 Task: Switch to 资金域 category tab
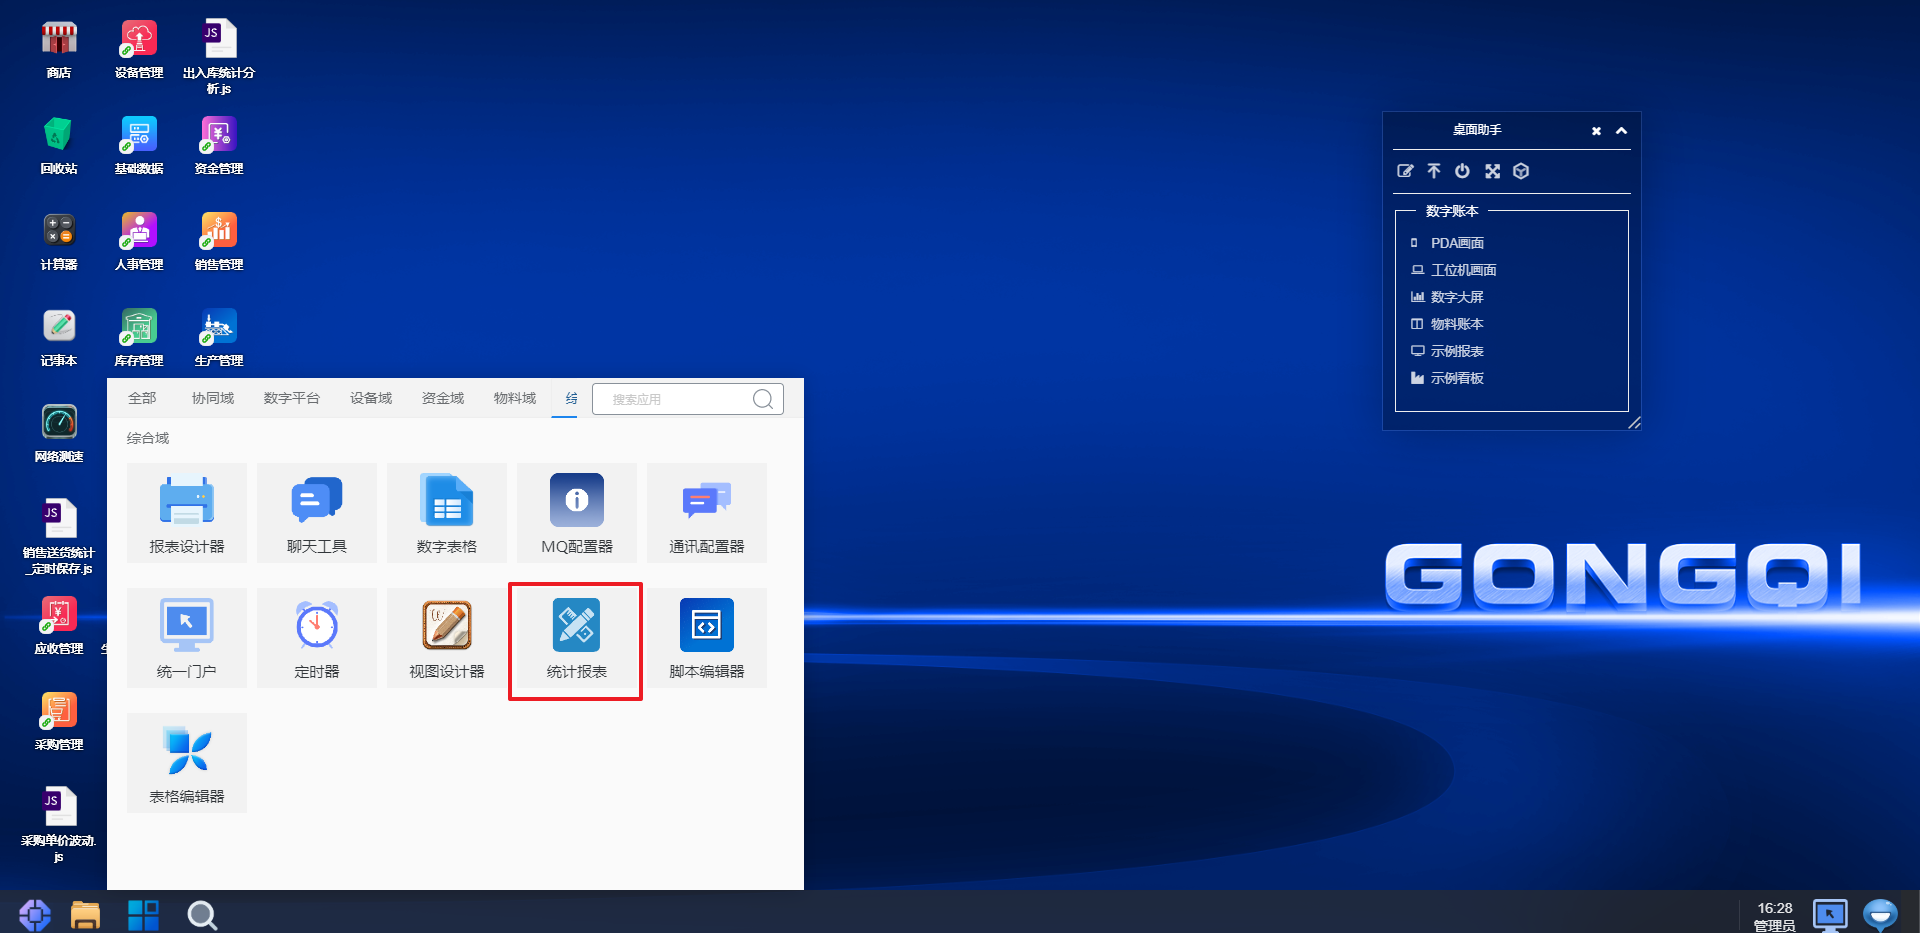pyautogui.click(x=443, y=398)
